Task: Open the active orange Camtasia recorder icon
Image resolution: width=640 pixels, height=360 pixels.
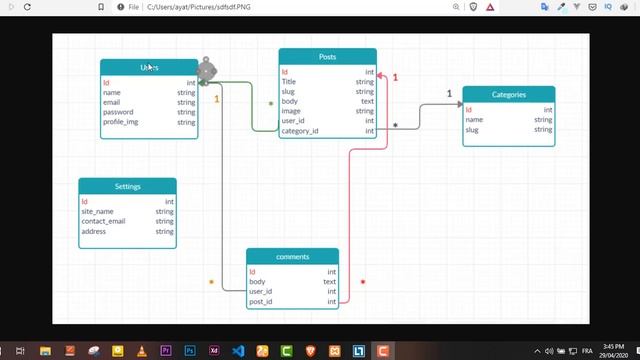Action: click(383, 351)
